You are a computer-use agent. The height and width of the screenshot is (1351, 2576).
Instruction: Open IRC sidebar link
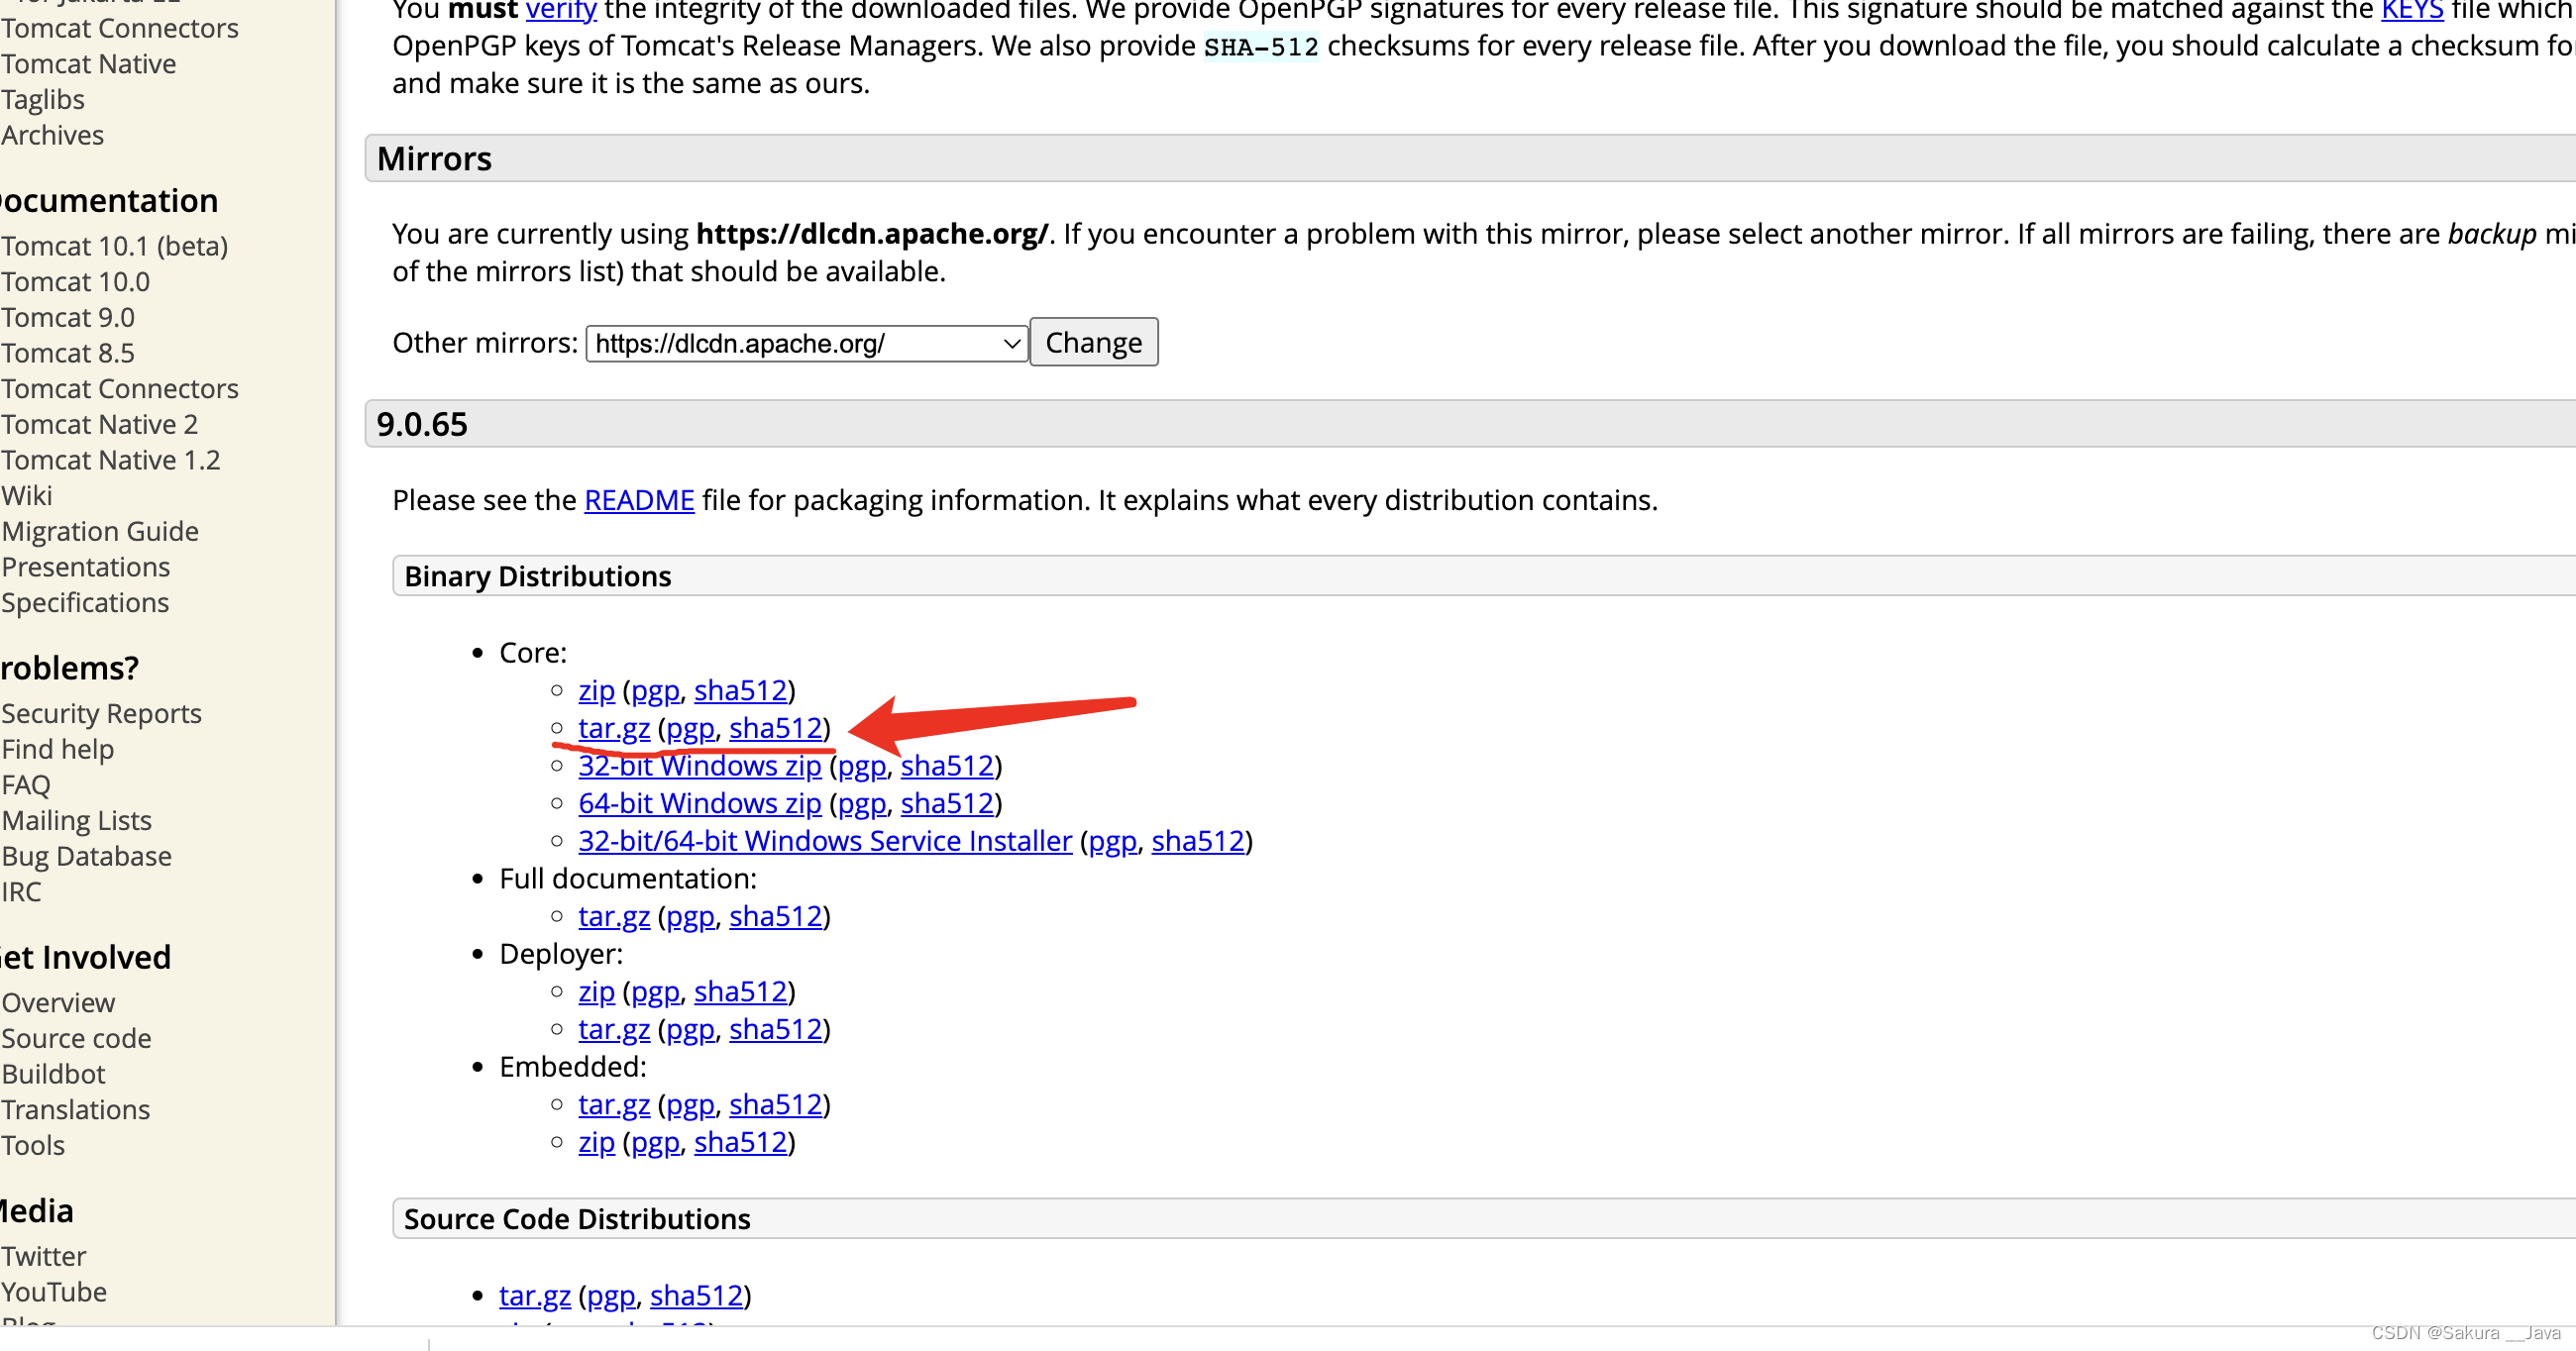21,892
